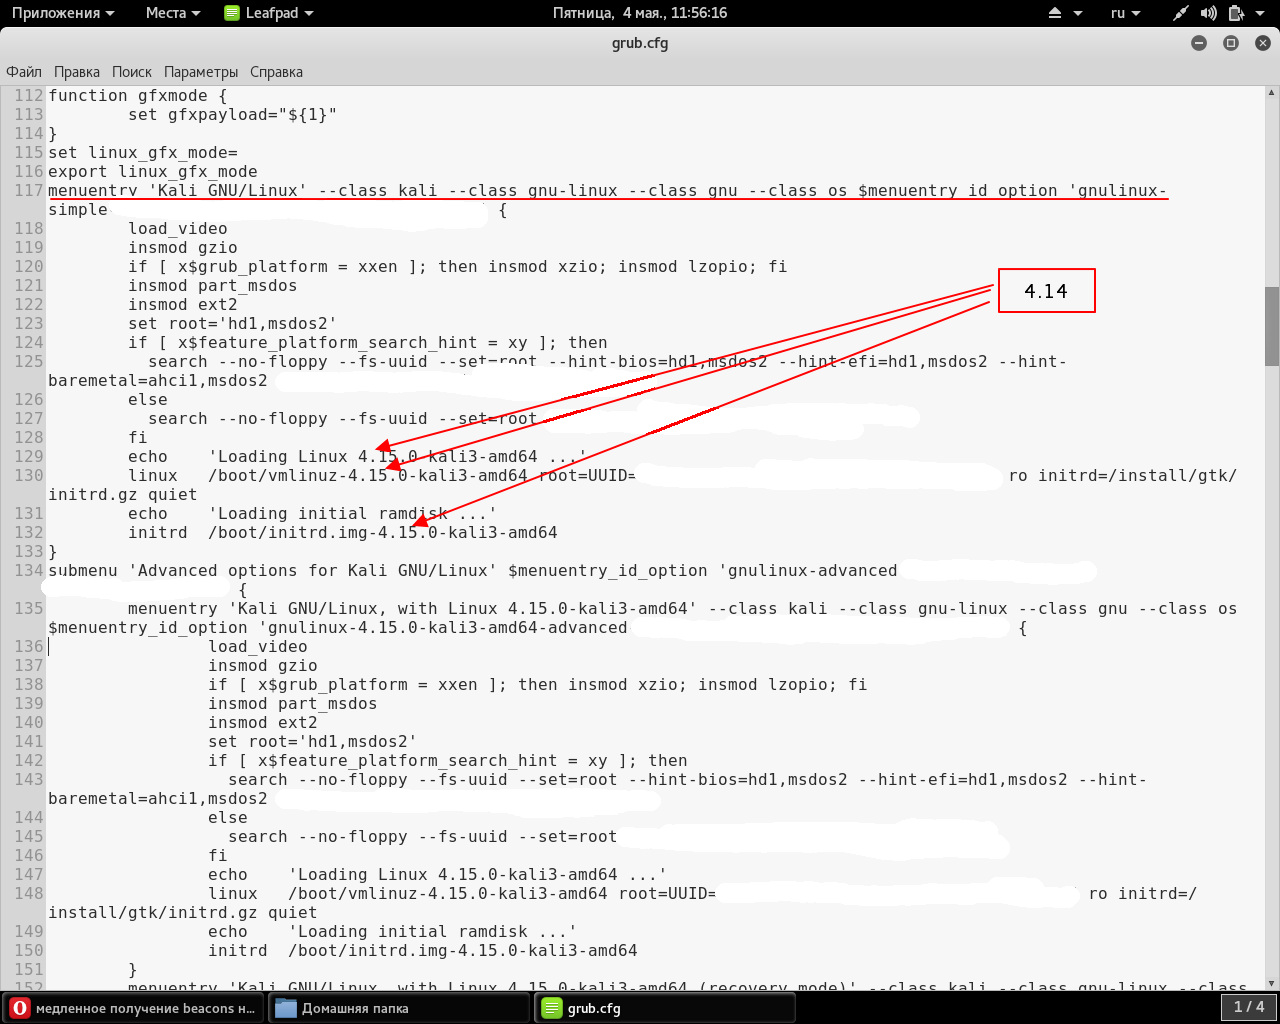This screenshot has height=1024, width=1280.
Task: Click 'insmod ext2' on line 122
Action: pyautogui.click(x=183, y=305)
